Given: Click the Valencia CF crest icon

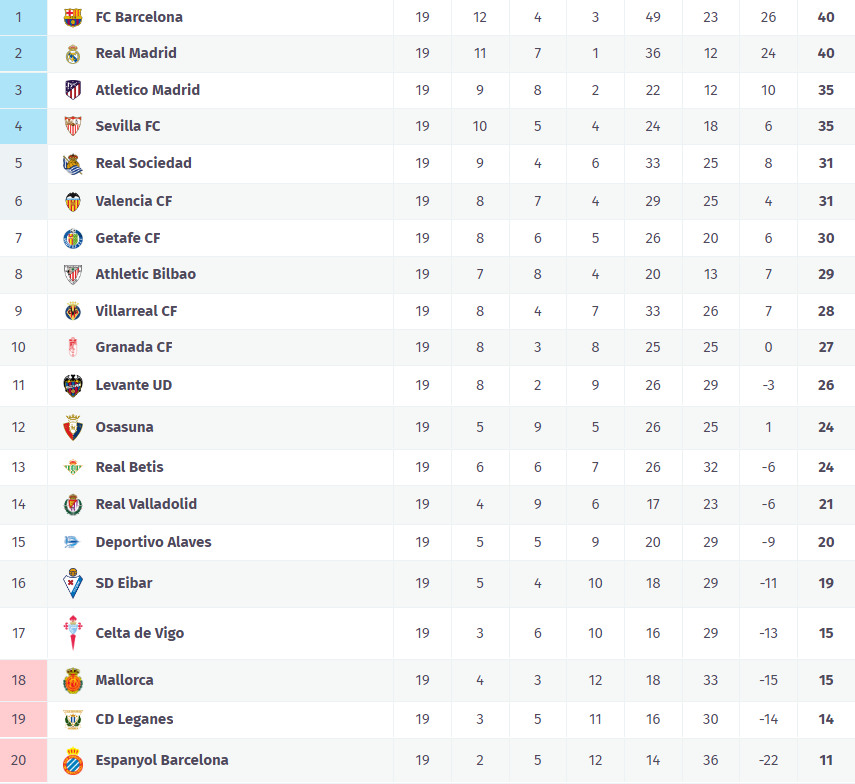Looking at the screenshot, I should pyautogui.click(x=73, y=201).
